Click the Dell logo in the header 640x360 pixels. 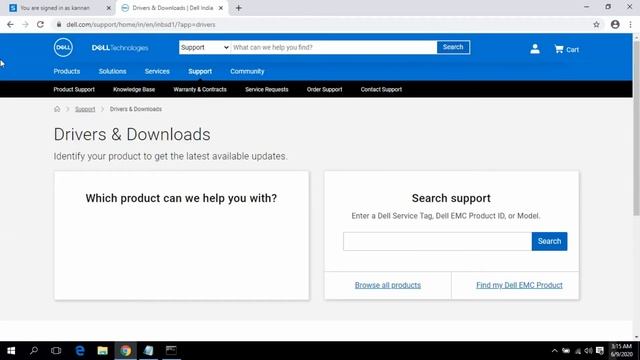point(63,48)
